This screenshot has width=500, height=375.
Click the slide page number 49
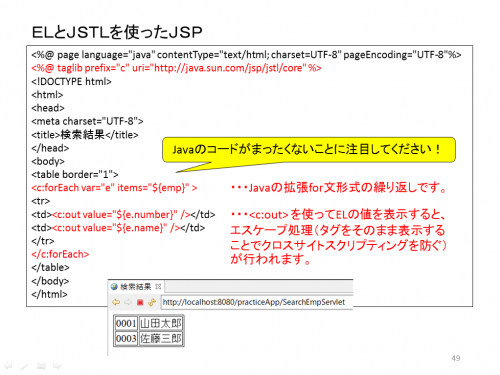(456, 358)
